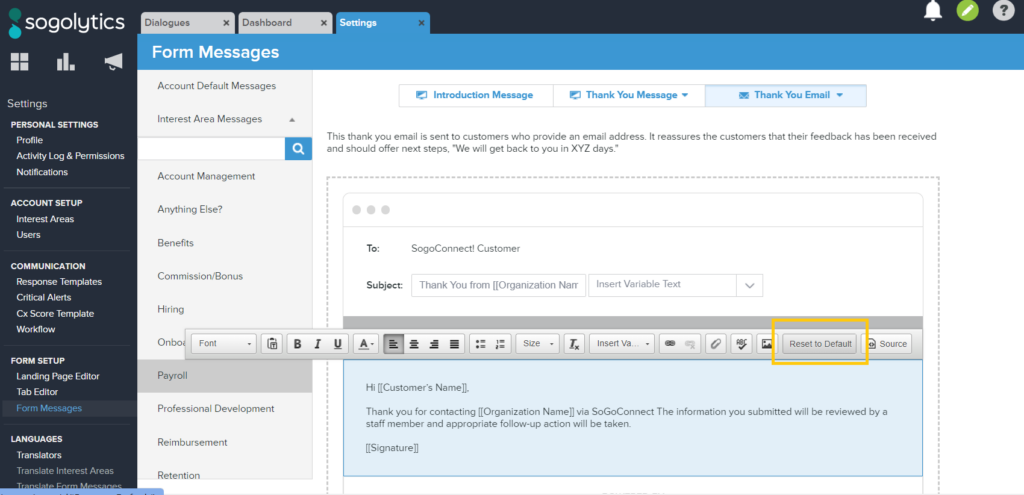Expand the Insert Variable Text subject dropdown
The height and width of the screenshot is (495, 1024).
[x=749, y=285]
